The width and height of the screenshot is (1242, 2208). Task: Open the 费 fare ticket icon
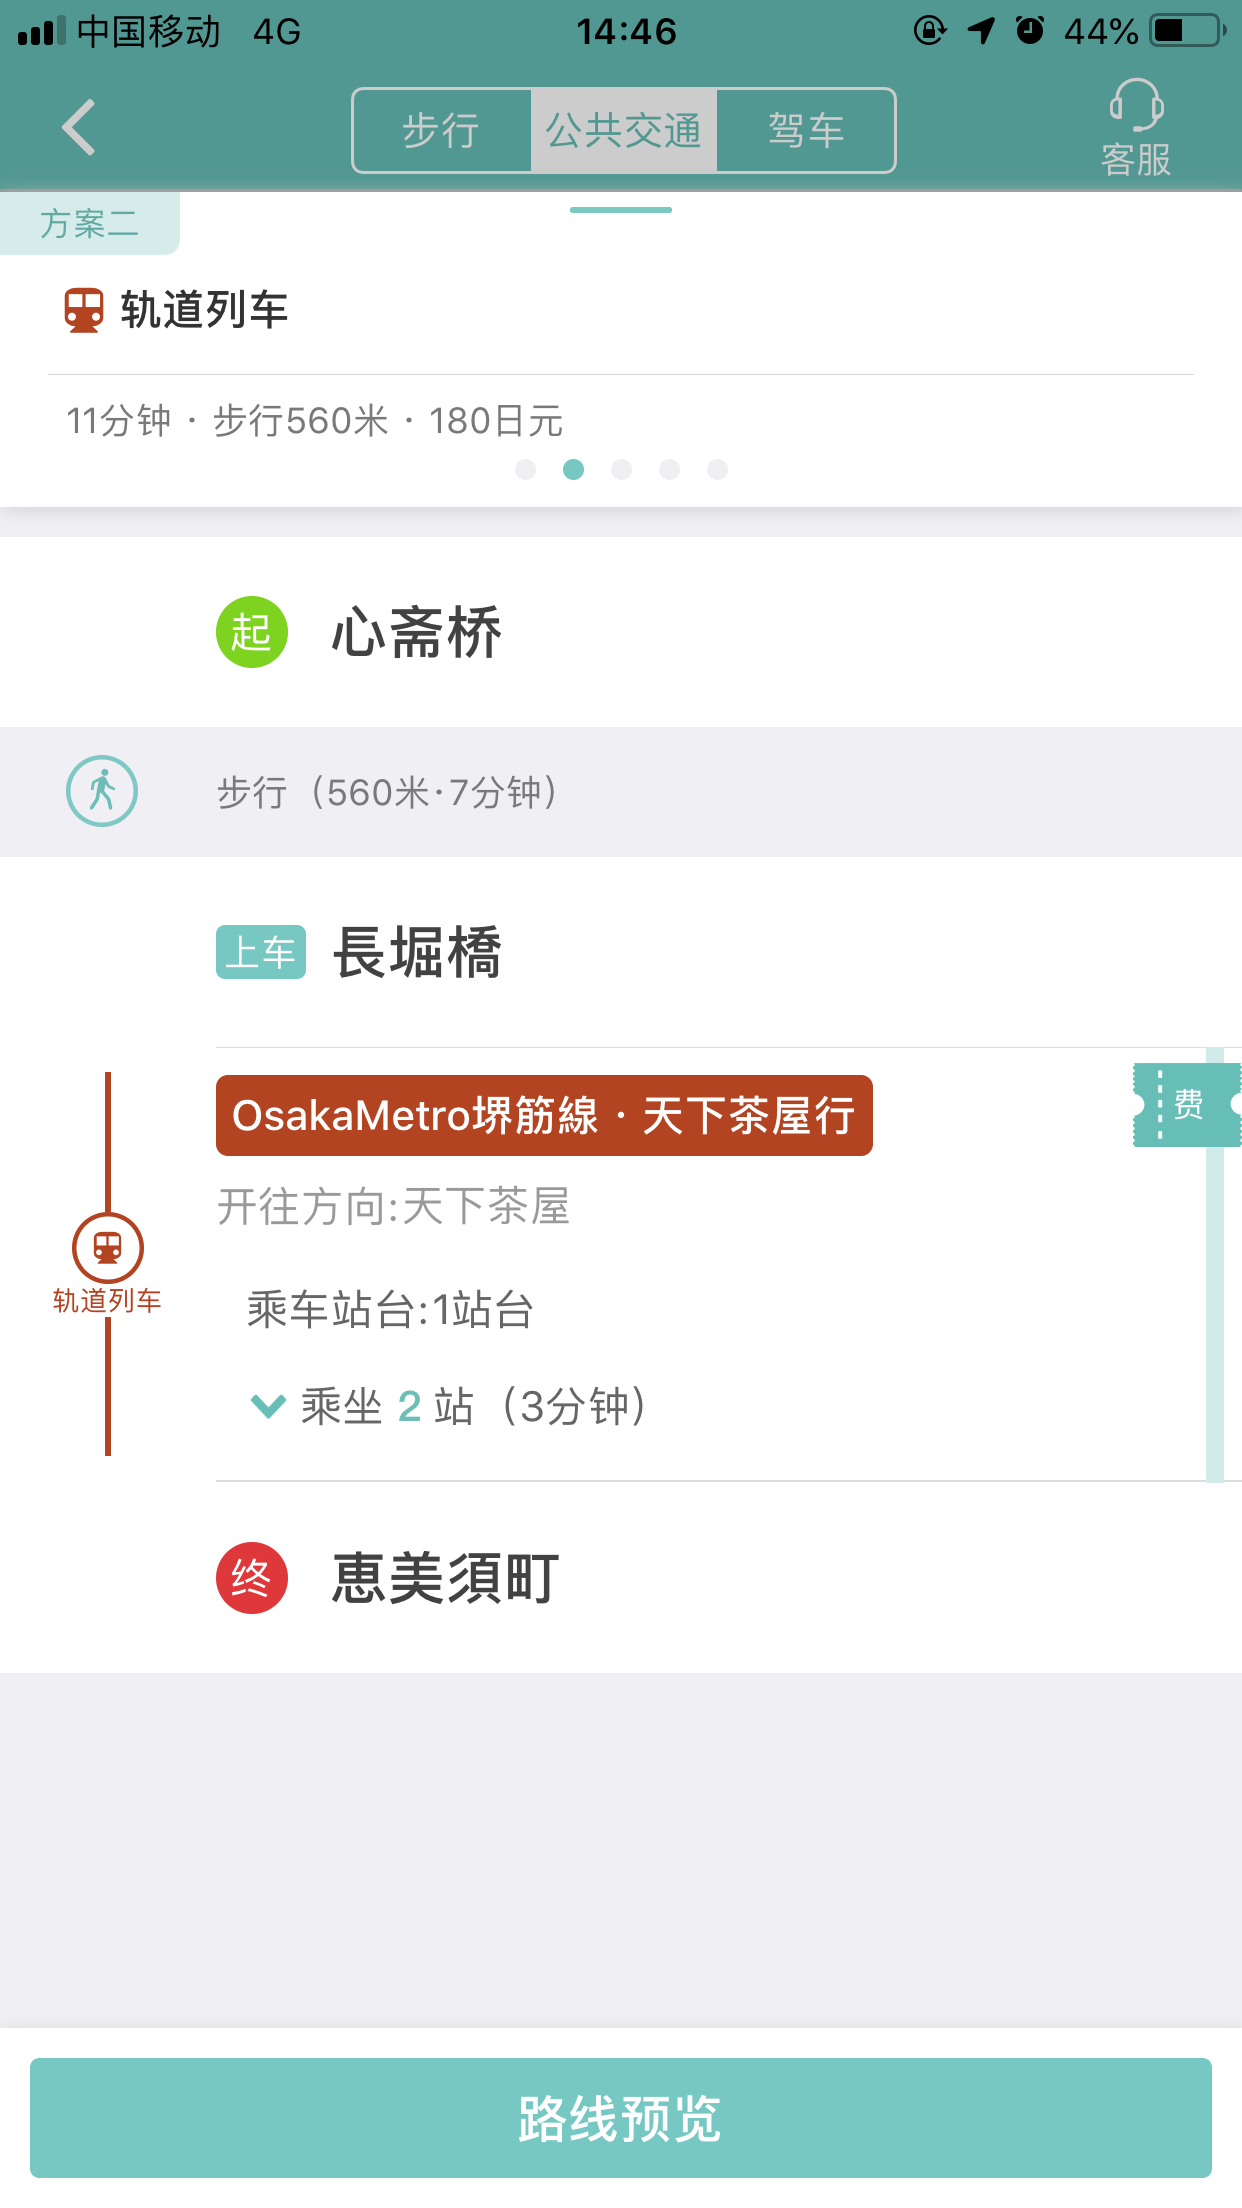(x=1187, y=1104)
